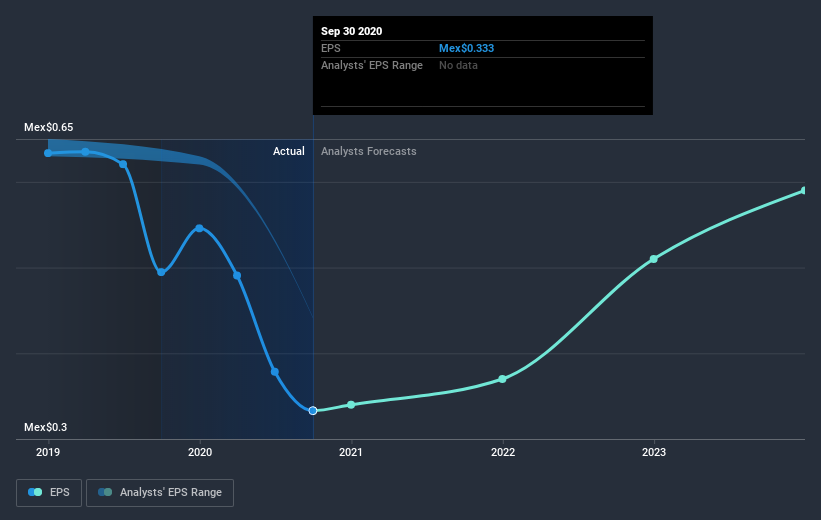The height and width of the screenshot is (520, 821).
Task: Toggle the EPS legend button
Action: pyautogui.click(x=49, y=493)
